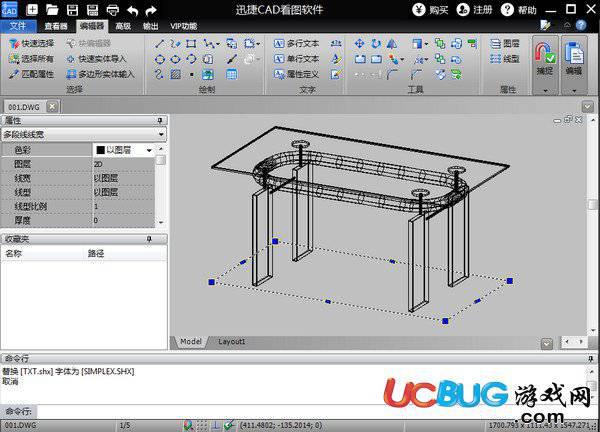Click the Mirror tool icon
This screenshot has width=600, height=432.
coord(391,44)
